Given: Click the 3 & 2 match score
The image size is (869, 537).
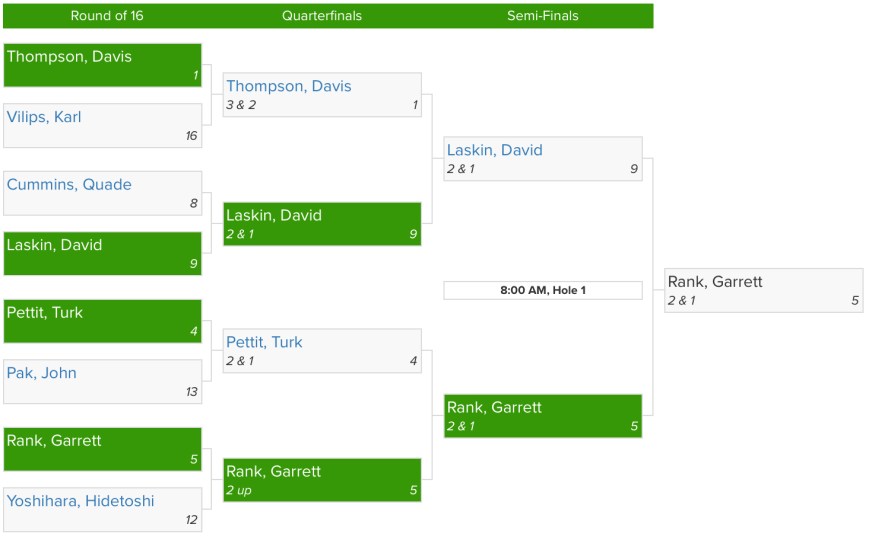Looking at the screenshot, I should click(x=241, y=105).
